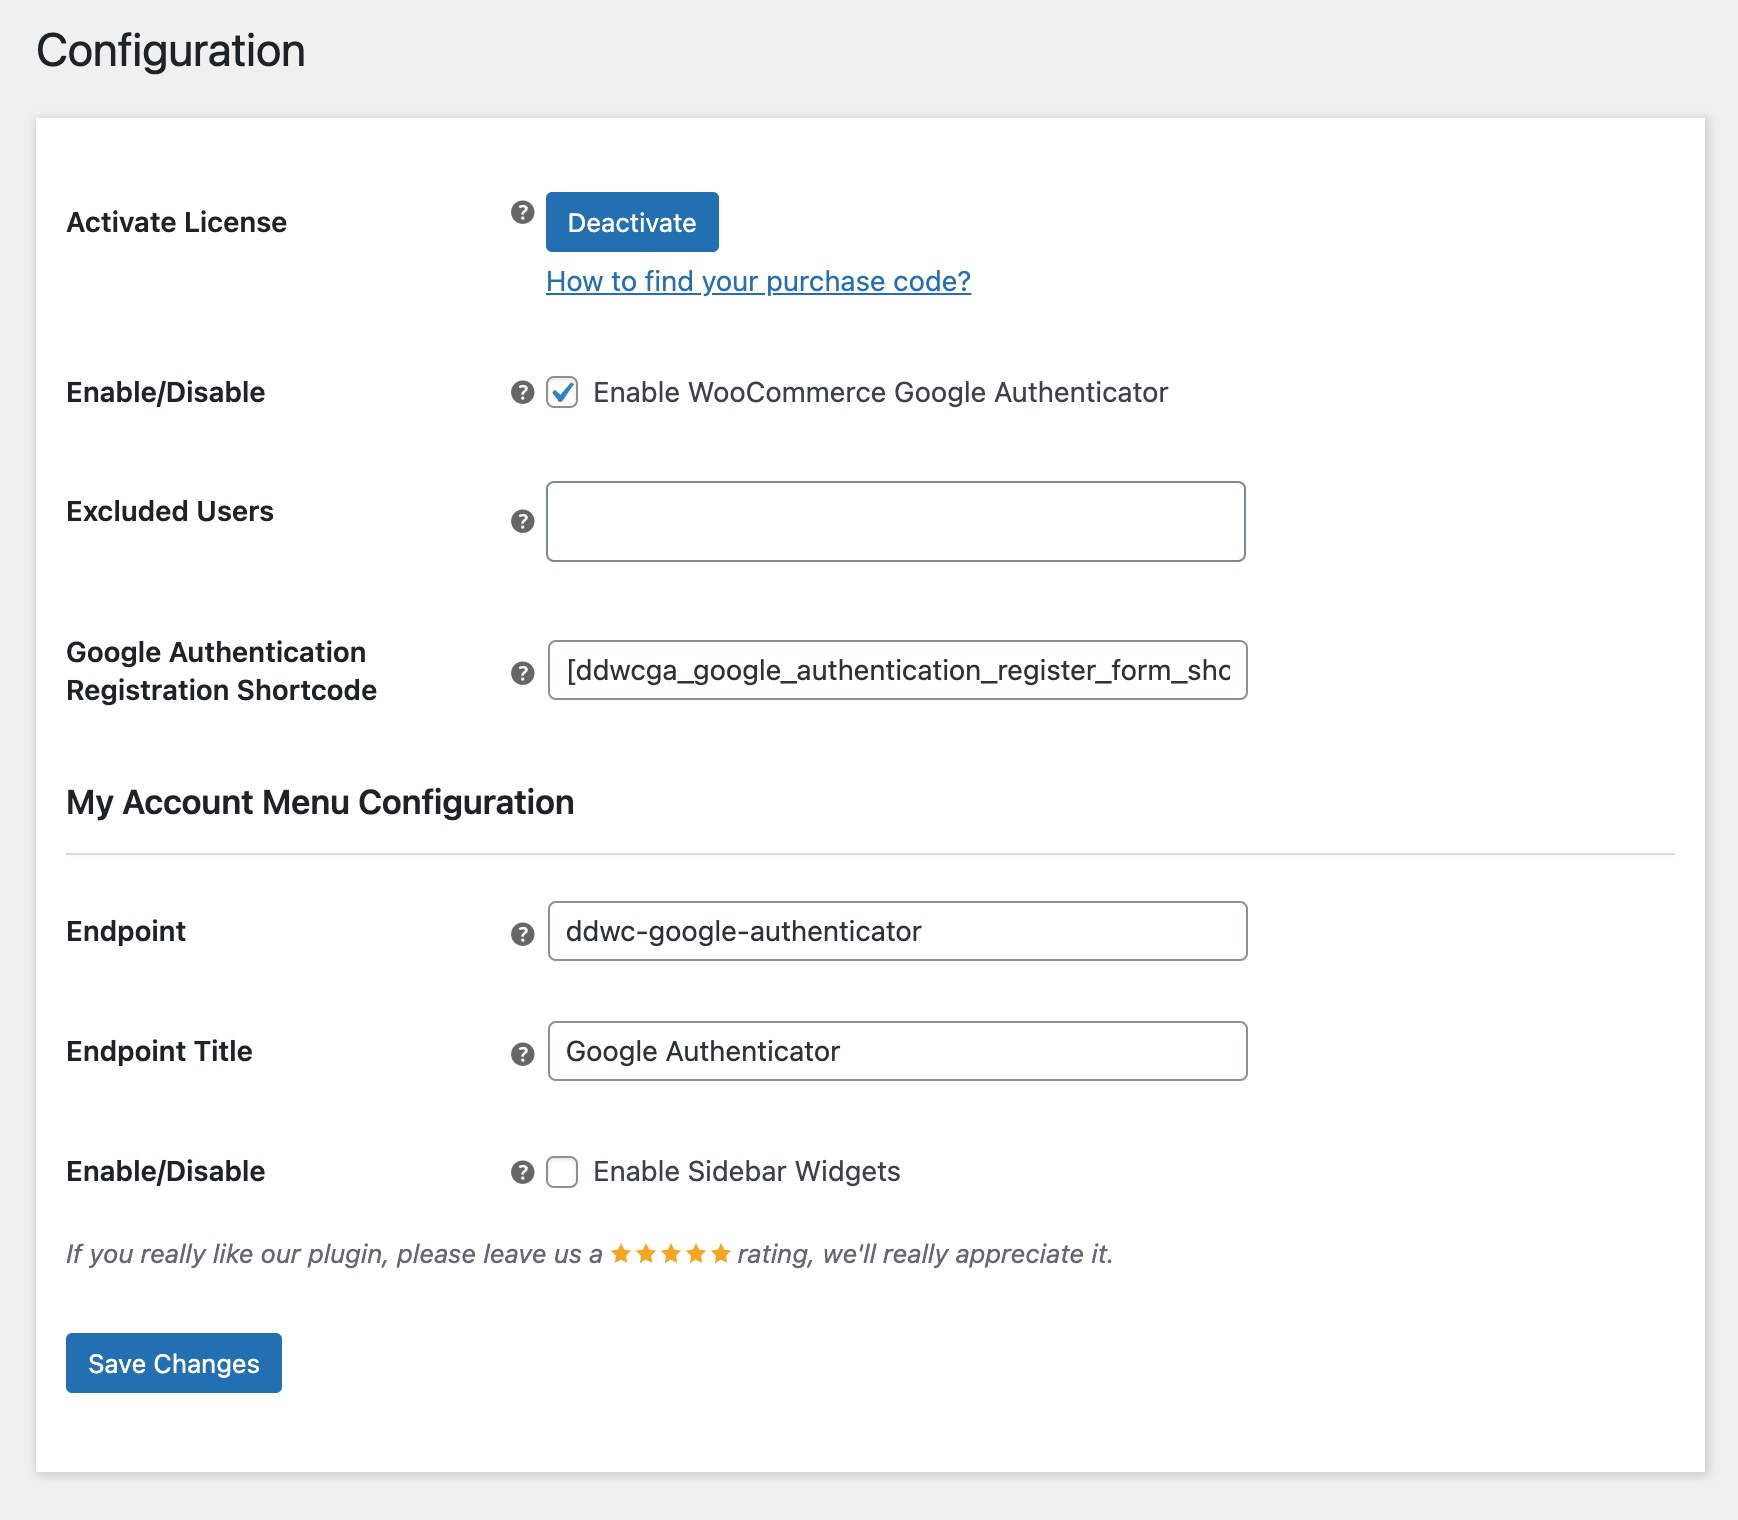Click the five-star rating icons
This screenshot has width=1738, height=1520.
coord(670,1253)
